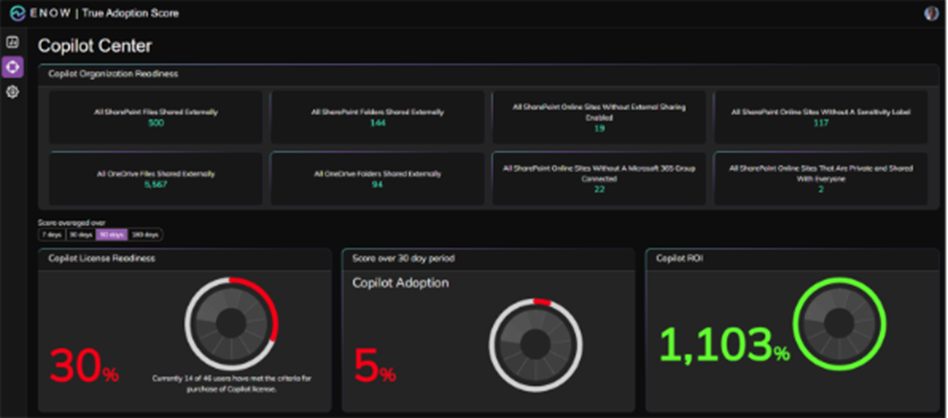The image size is (948, 418).
Task: Open All SharePoint Files Shared Externally tile
Action: click(155, 117)
